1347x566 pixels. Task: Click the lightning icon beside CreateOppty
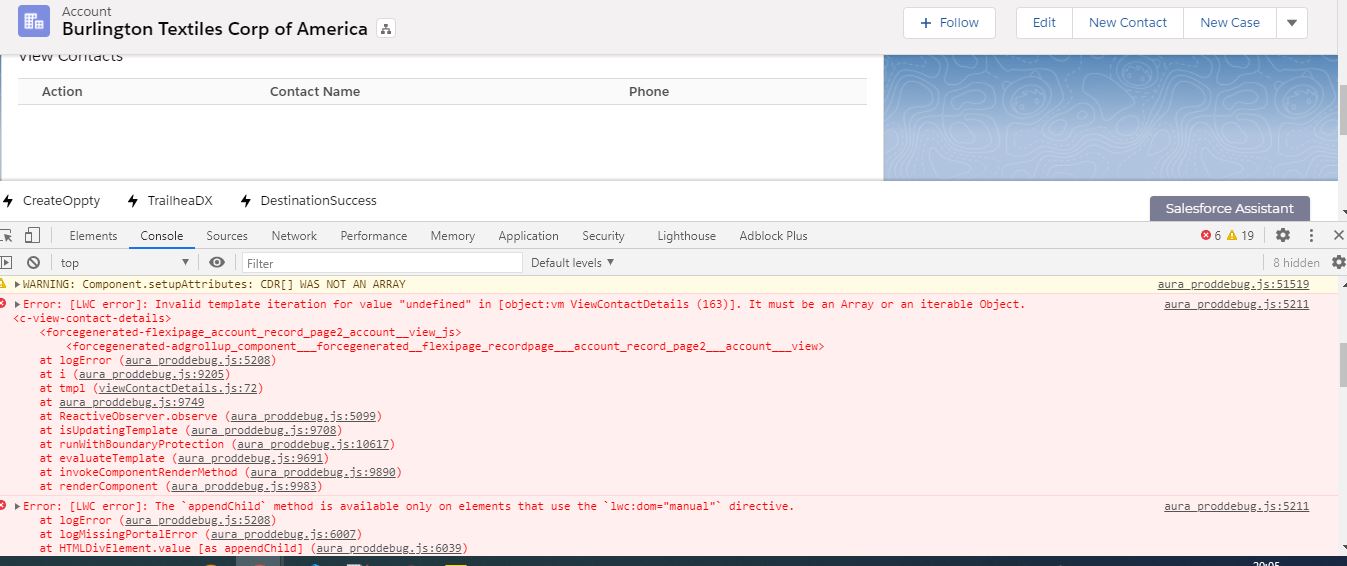pos(8,201)
